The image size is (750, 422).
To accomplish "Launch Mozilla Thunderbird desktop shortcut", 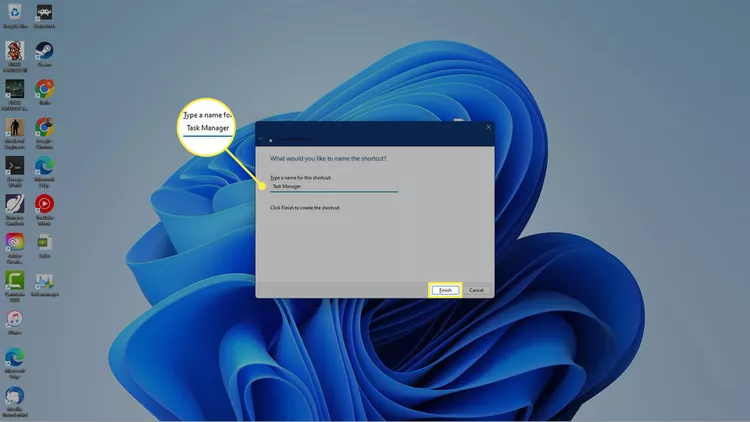I will (x=15, y=401).
